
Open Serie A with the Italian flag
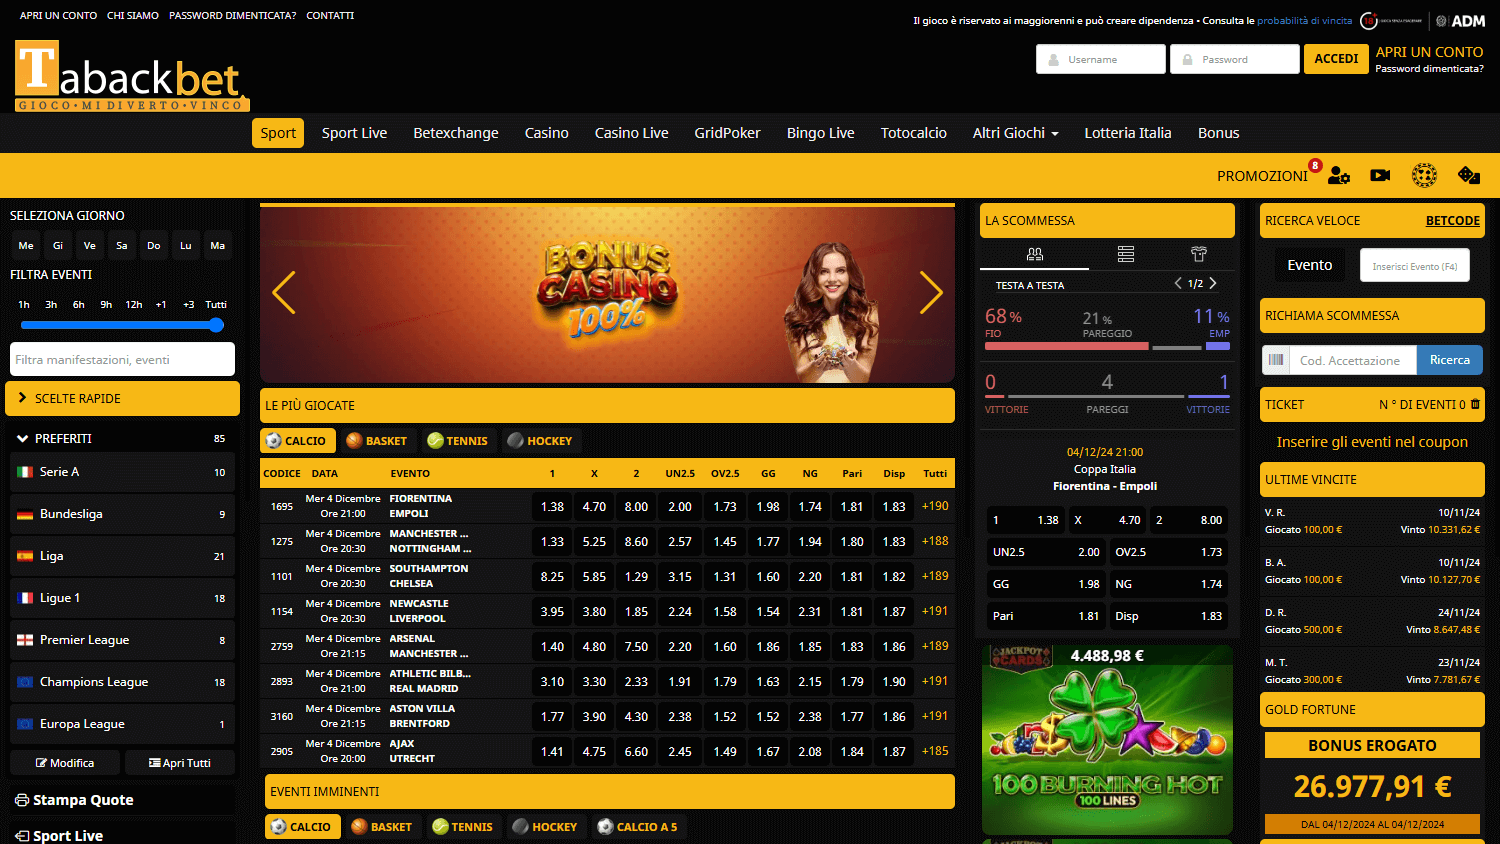(x=122, y=472)
